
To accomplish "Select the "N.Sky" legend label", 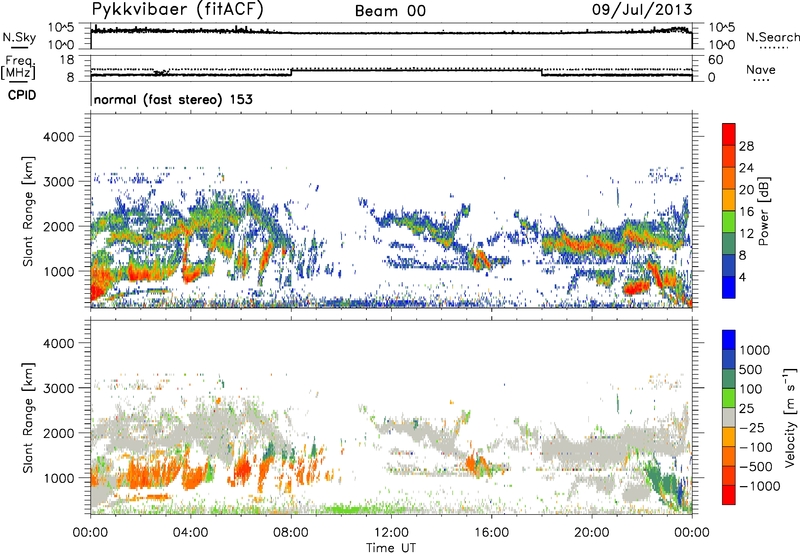I will point(19,37).
